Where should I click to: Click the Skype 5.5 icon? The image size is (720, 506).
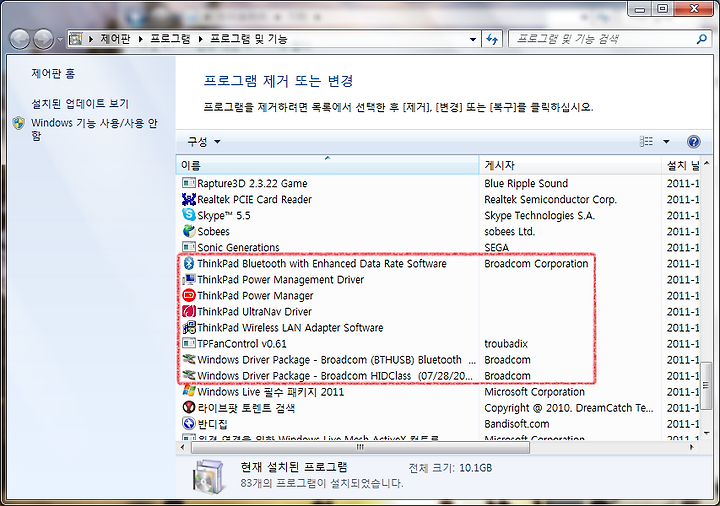coord(189,215)
